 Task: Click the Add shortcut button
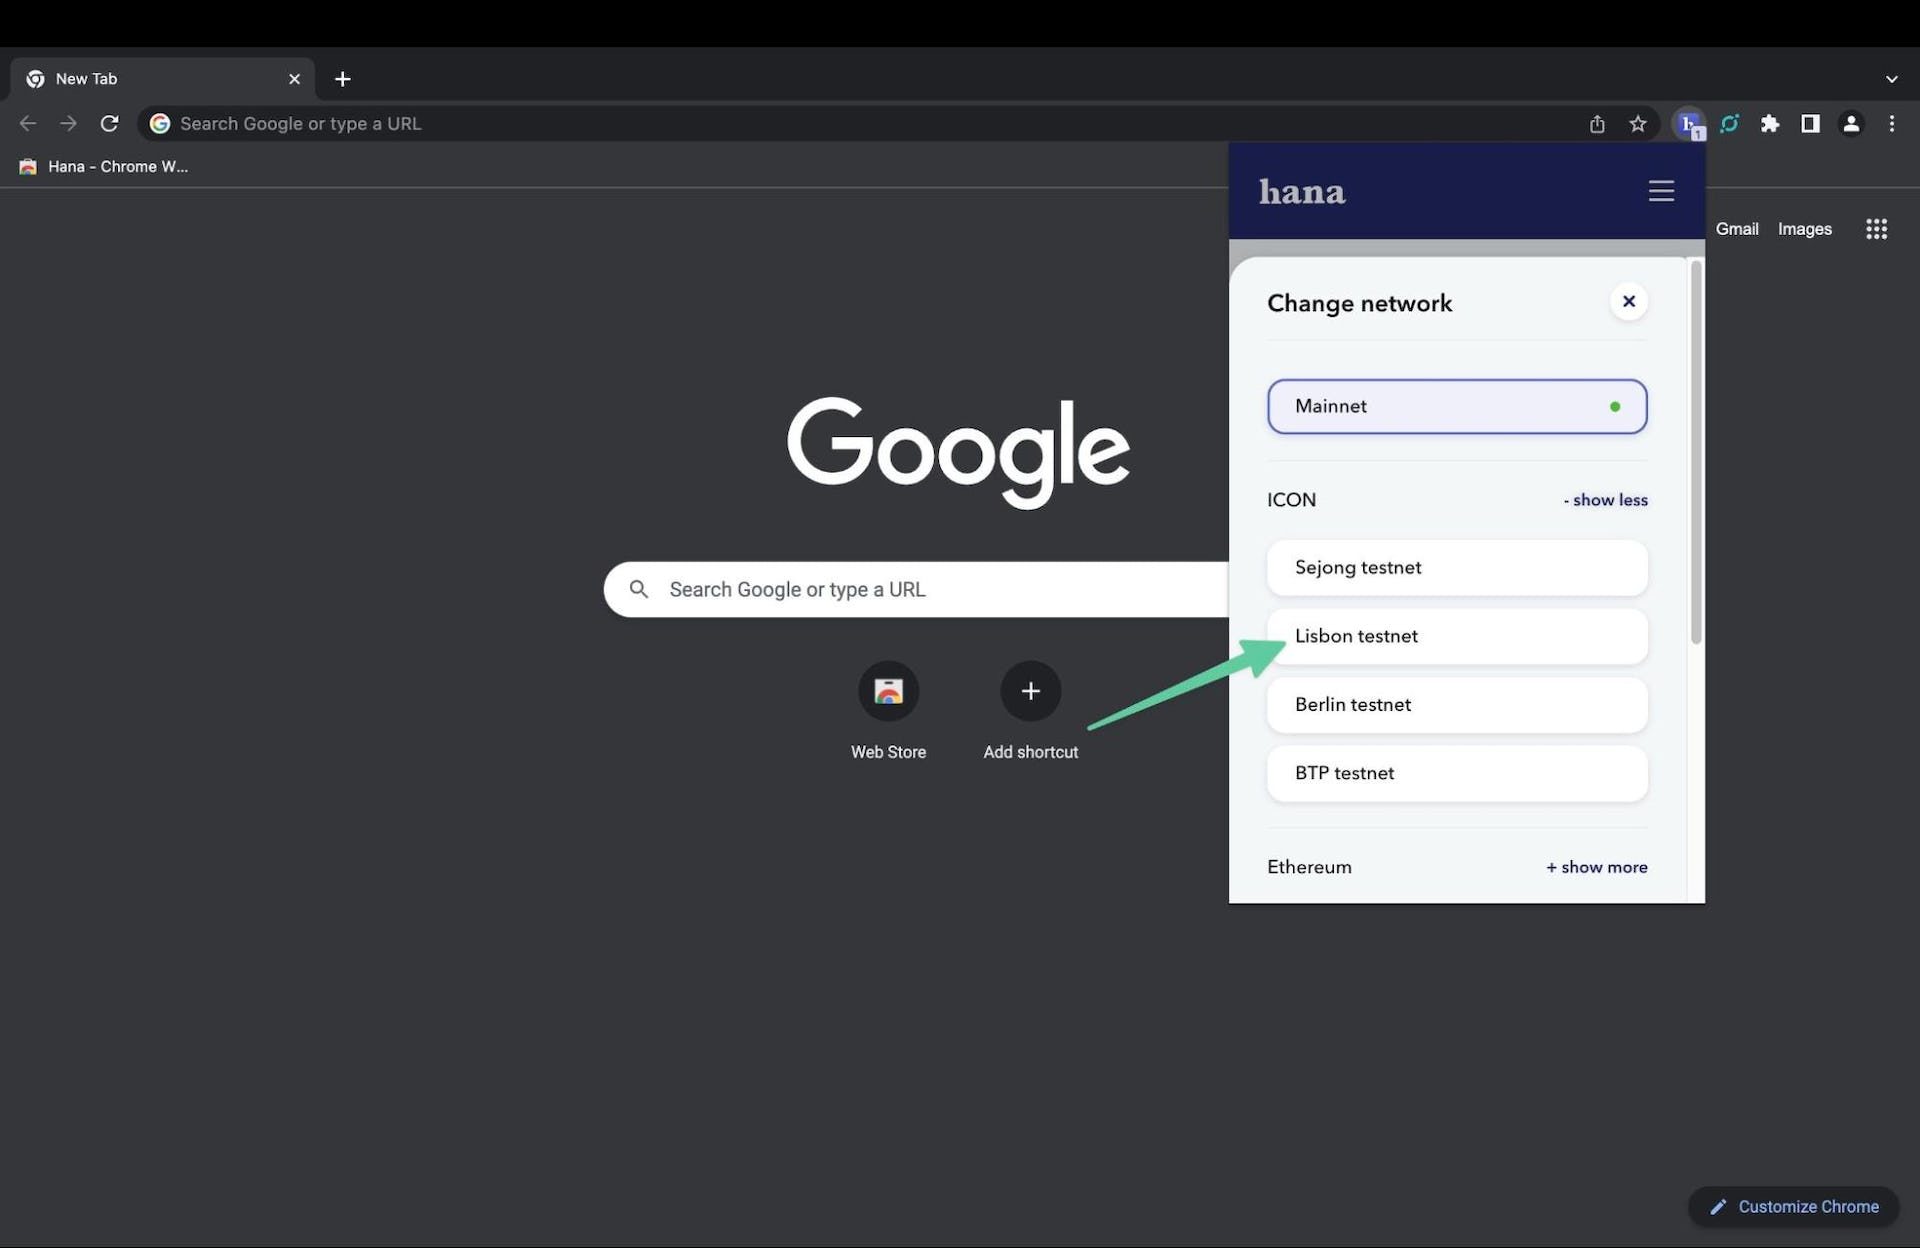(1030, 711)
